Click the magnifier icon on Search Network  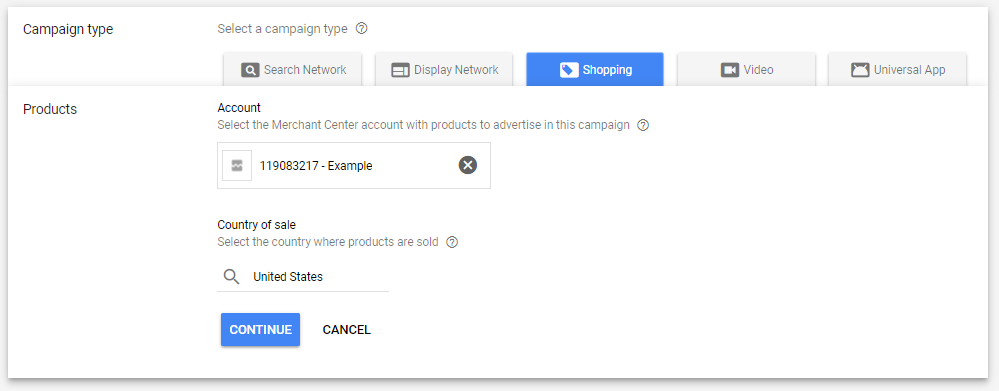pyautogui.click(x=250, y=70)
